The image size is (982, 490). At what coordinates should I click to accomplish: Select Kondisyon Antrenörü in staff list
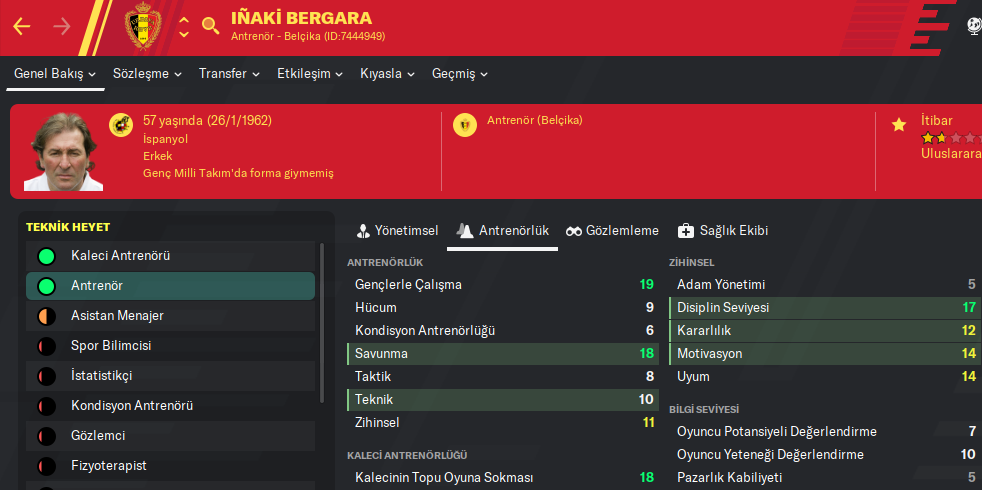[132, 406]
